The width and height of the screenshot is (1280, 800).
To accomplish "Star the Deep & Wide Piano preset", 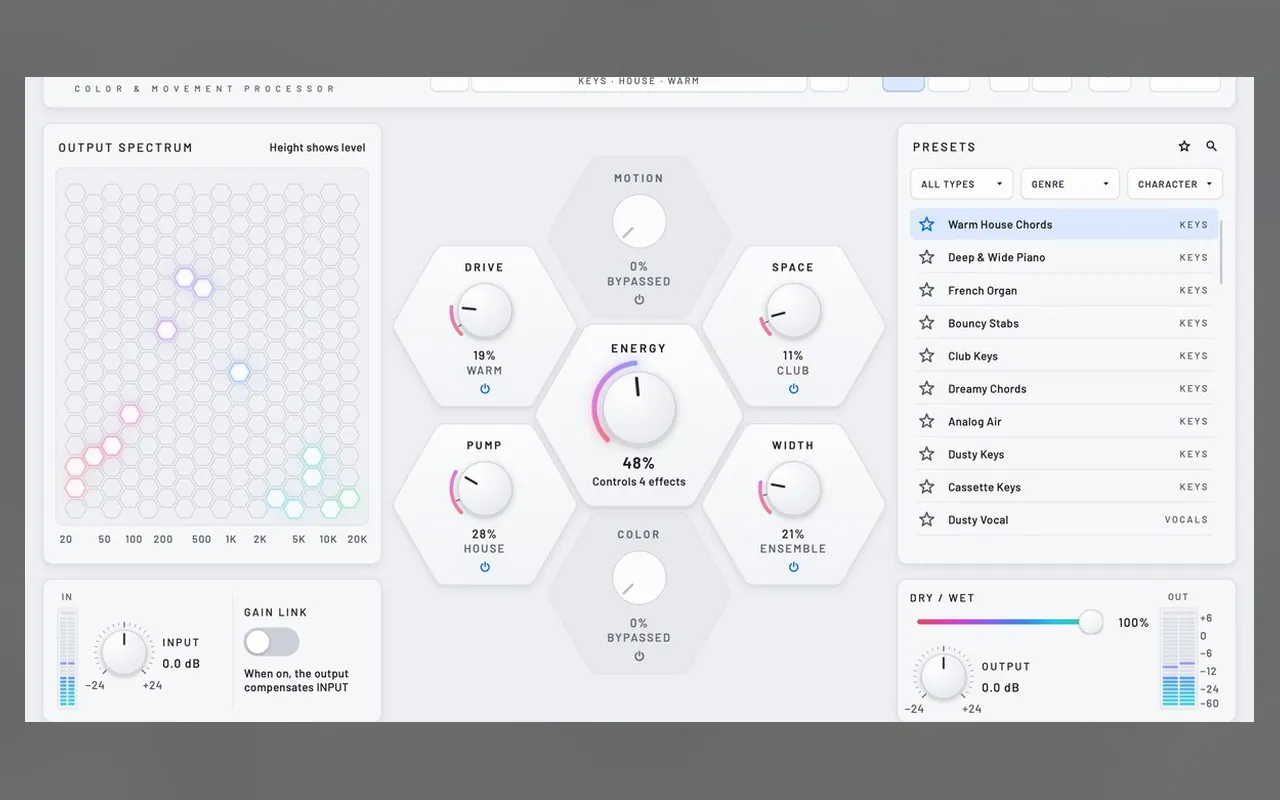I will click(x=927, y=257).
